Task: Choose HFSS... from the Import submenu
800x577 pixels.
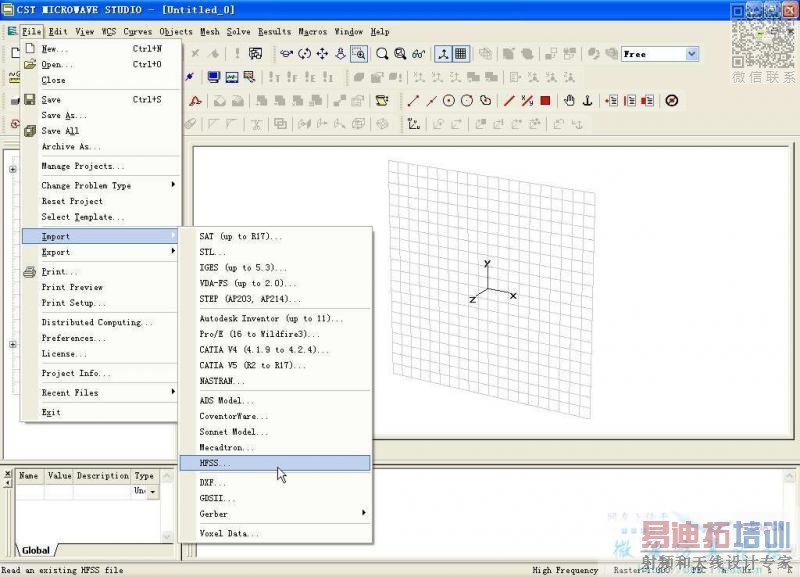Action: (x=275, y=463)
